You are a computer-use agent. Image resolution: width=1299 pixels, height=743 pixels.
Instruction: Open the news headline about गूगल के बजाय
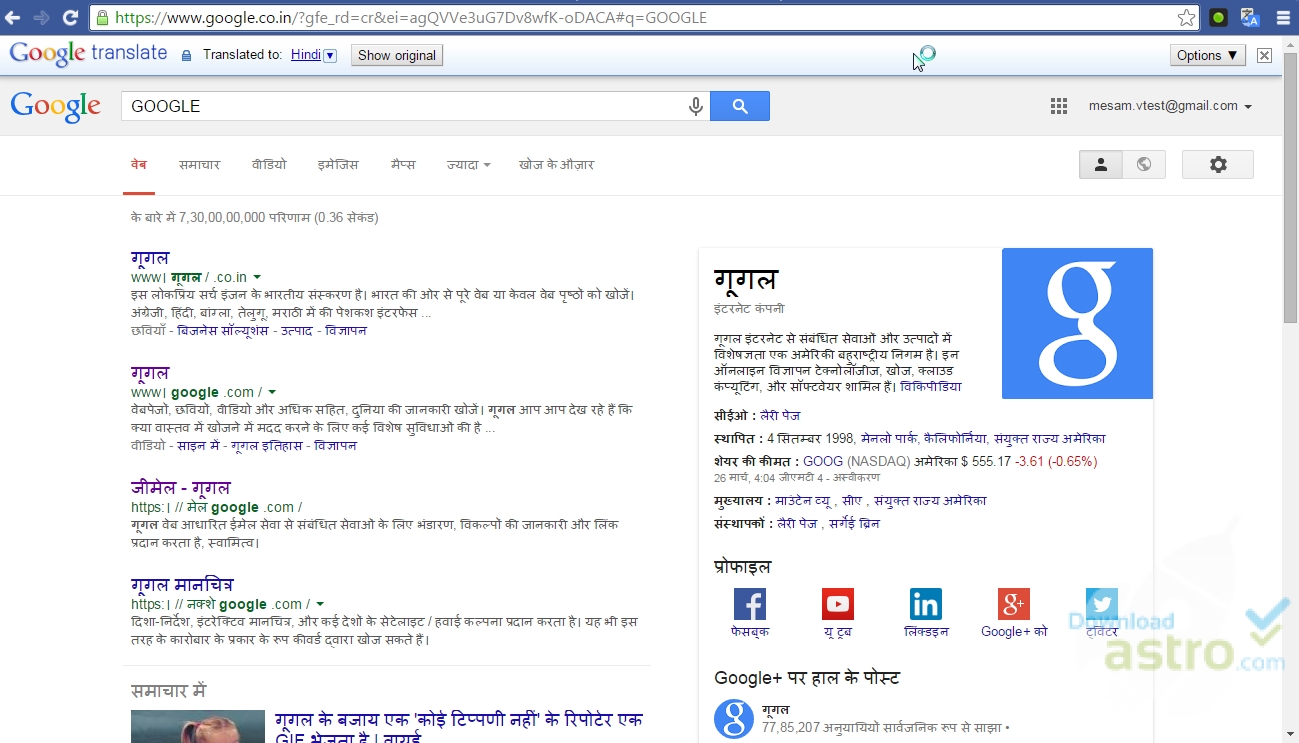point(459,728)
